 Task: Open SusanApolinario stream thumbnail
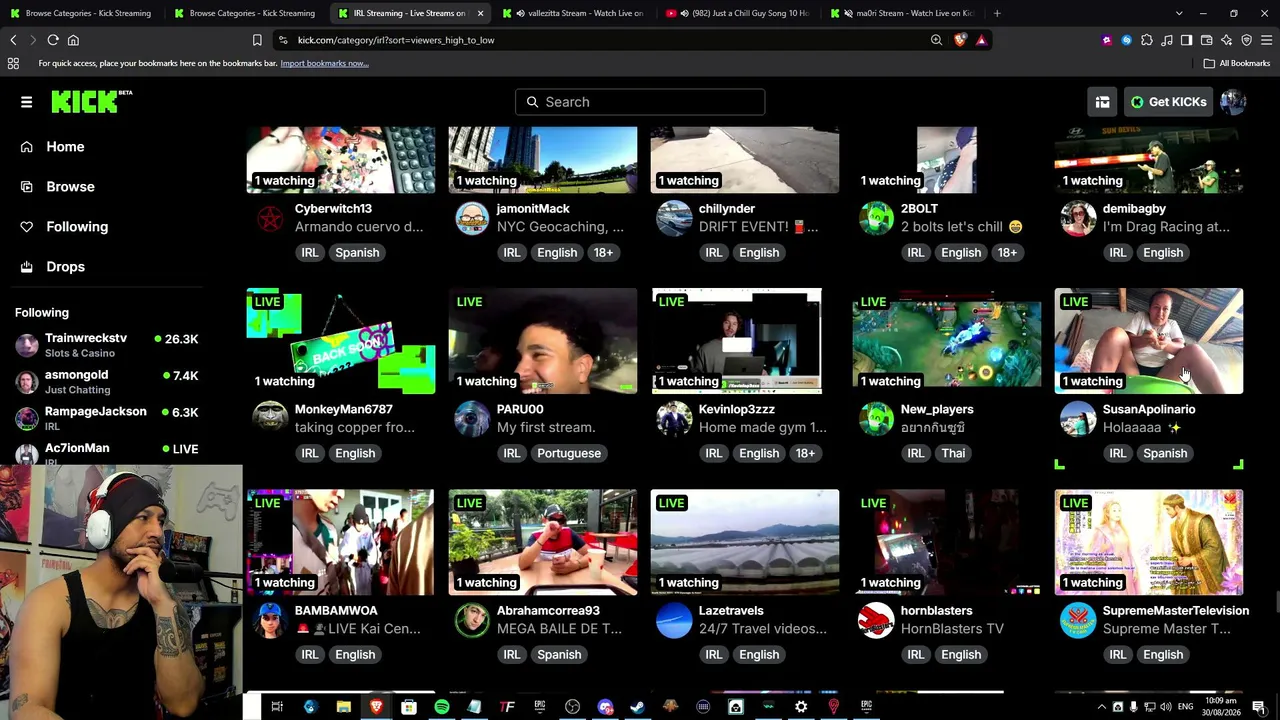point(1149,341)
